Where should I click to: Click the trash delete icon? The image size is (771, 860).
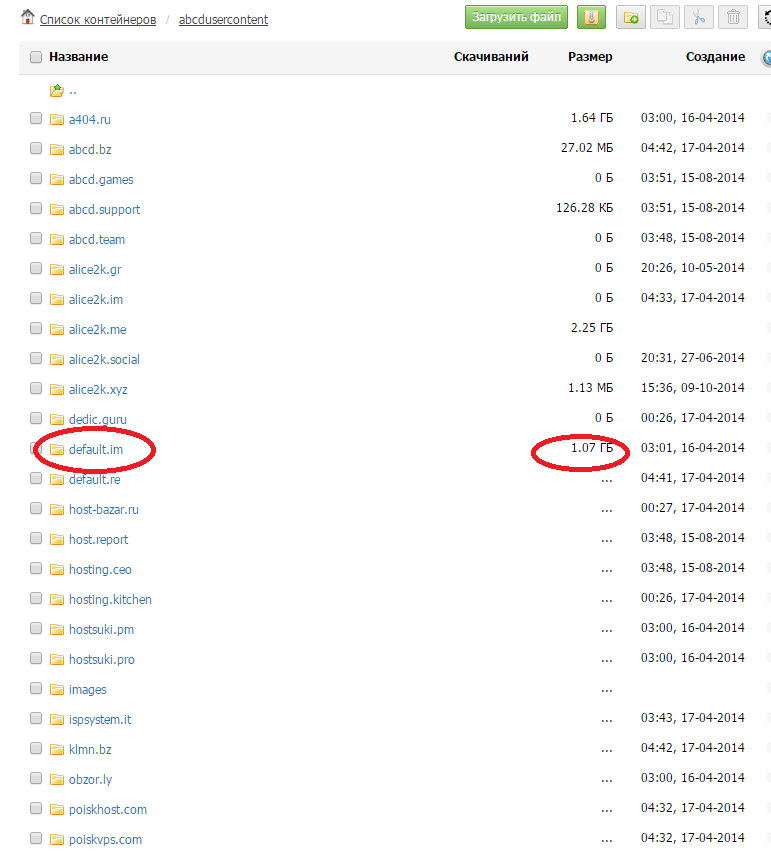click(x=733, y=17)
